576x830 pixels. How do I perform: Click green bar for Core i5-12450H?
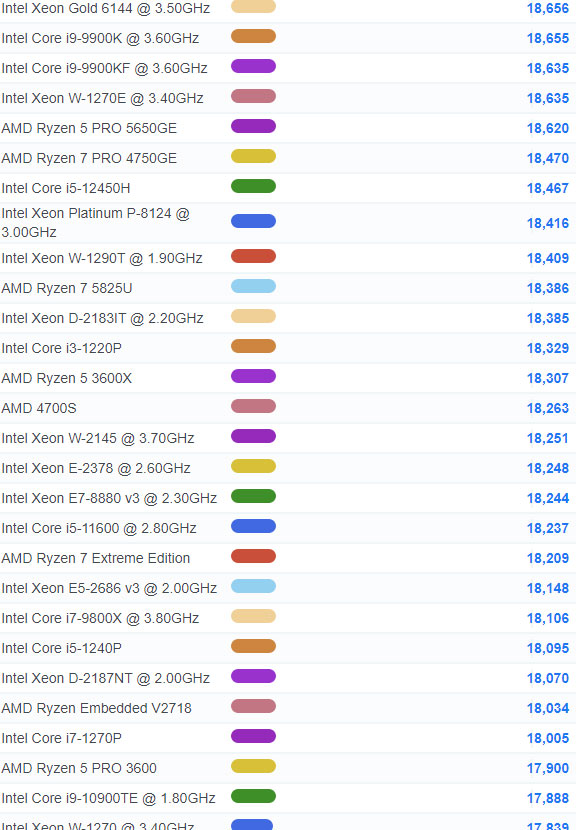[254, 186]
